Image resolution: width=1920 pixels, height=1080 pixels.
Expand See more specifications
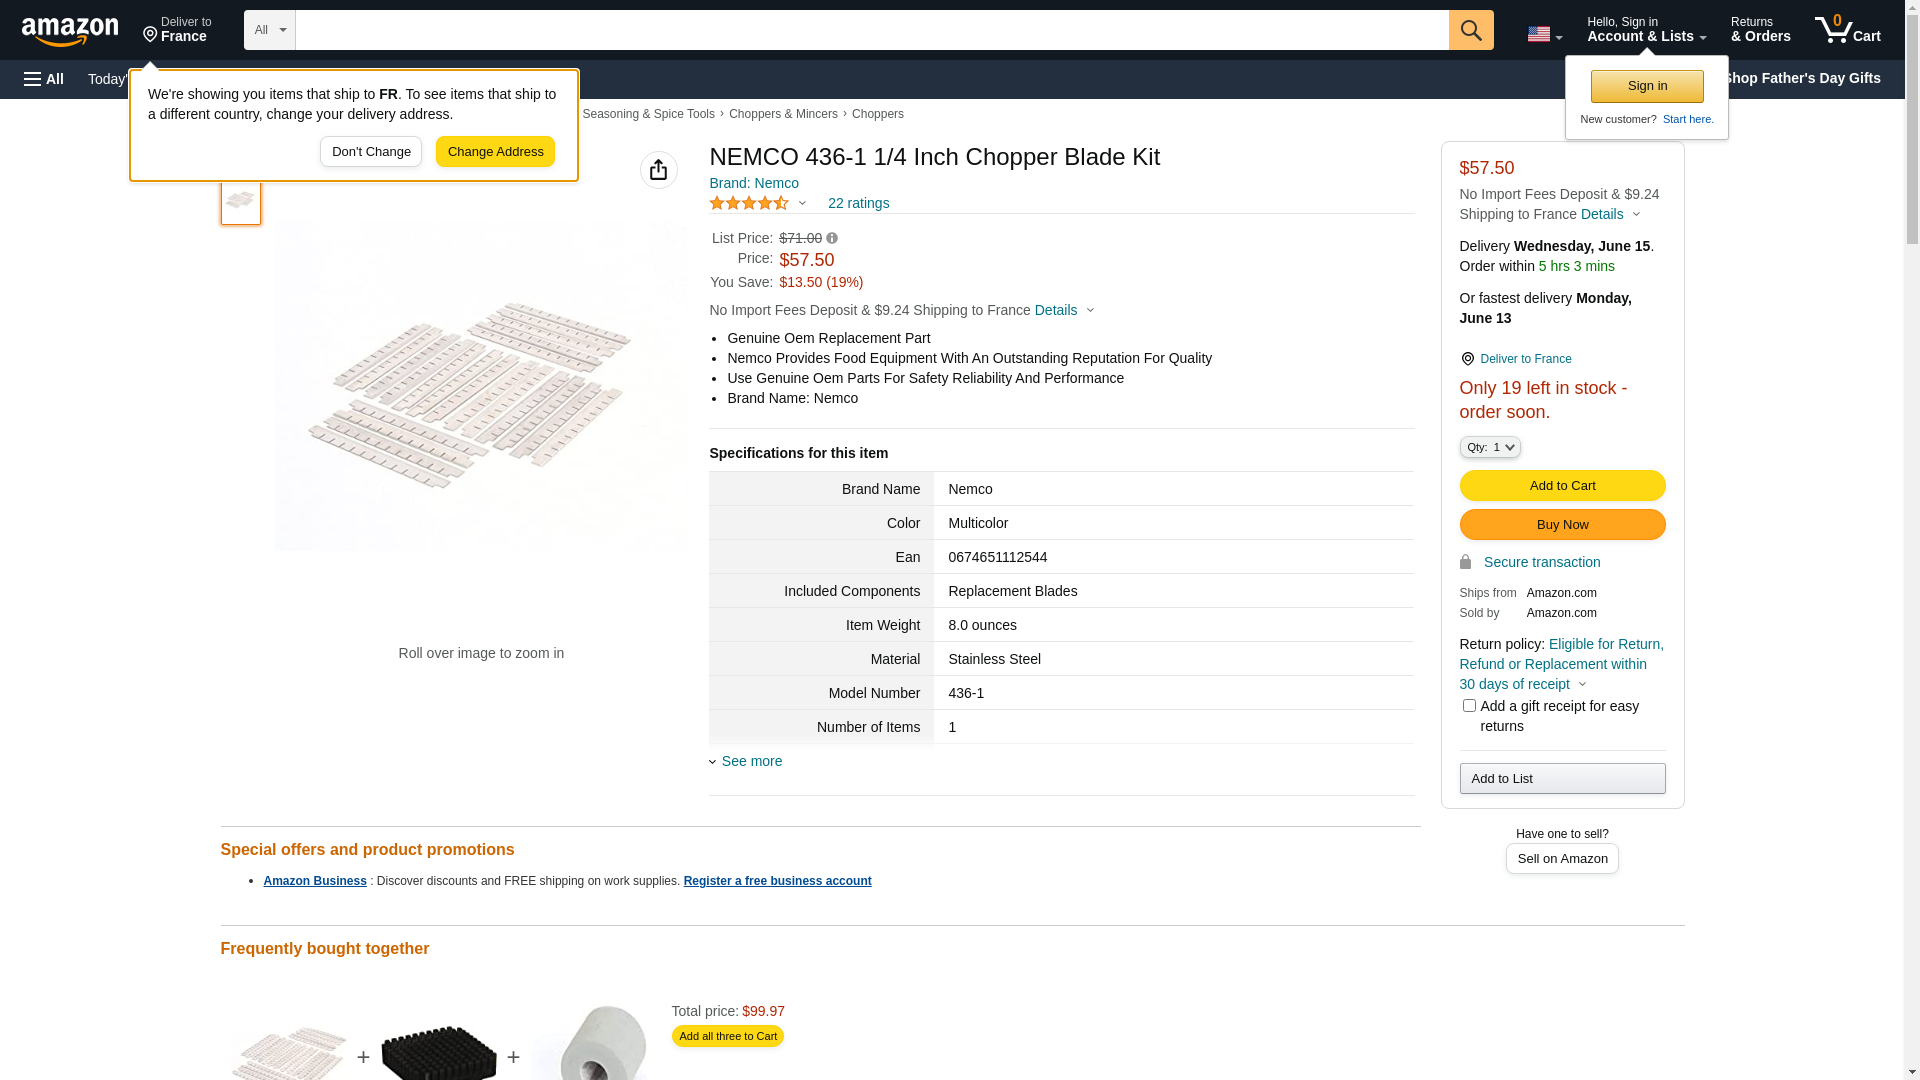(751, 761)
